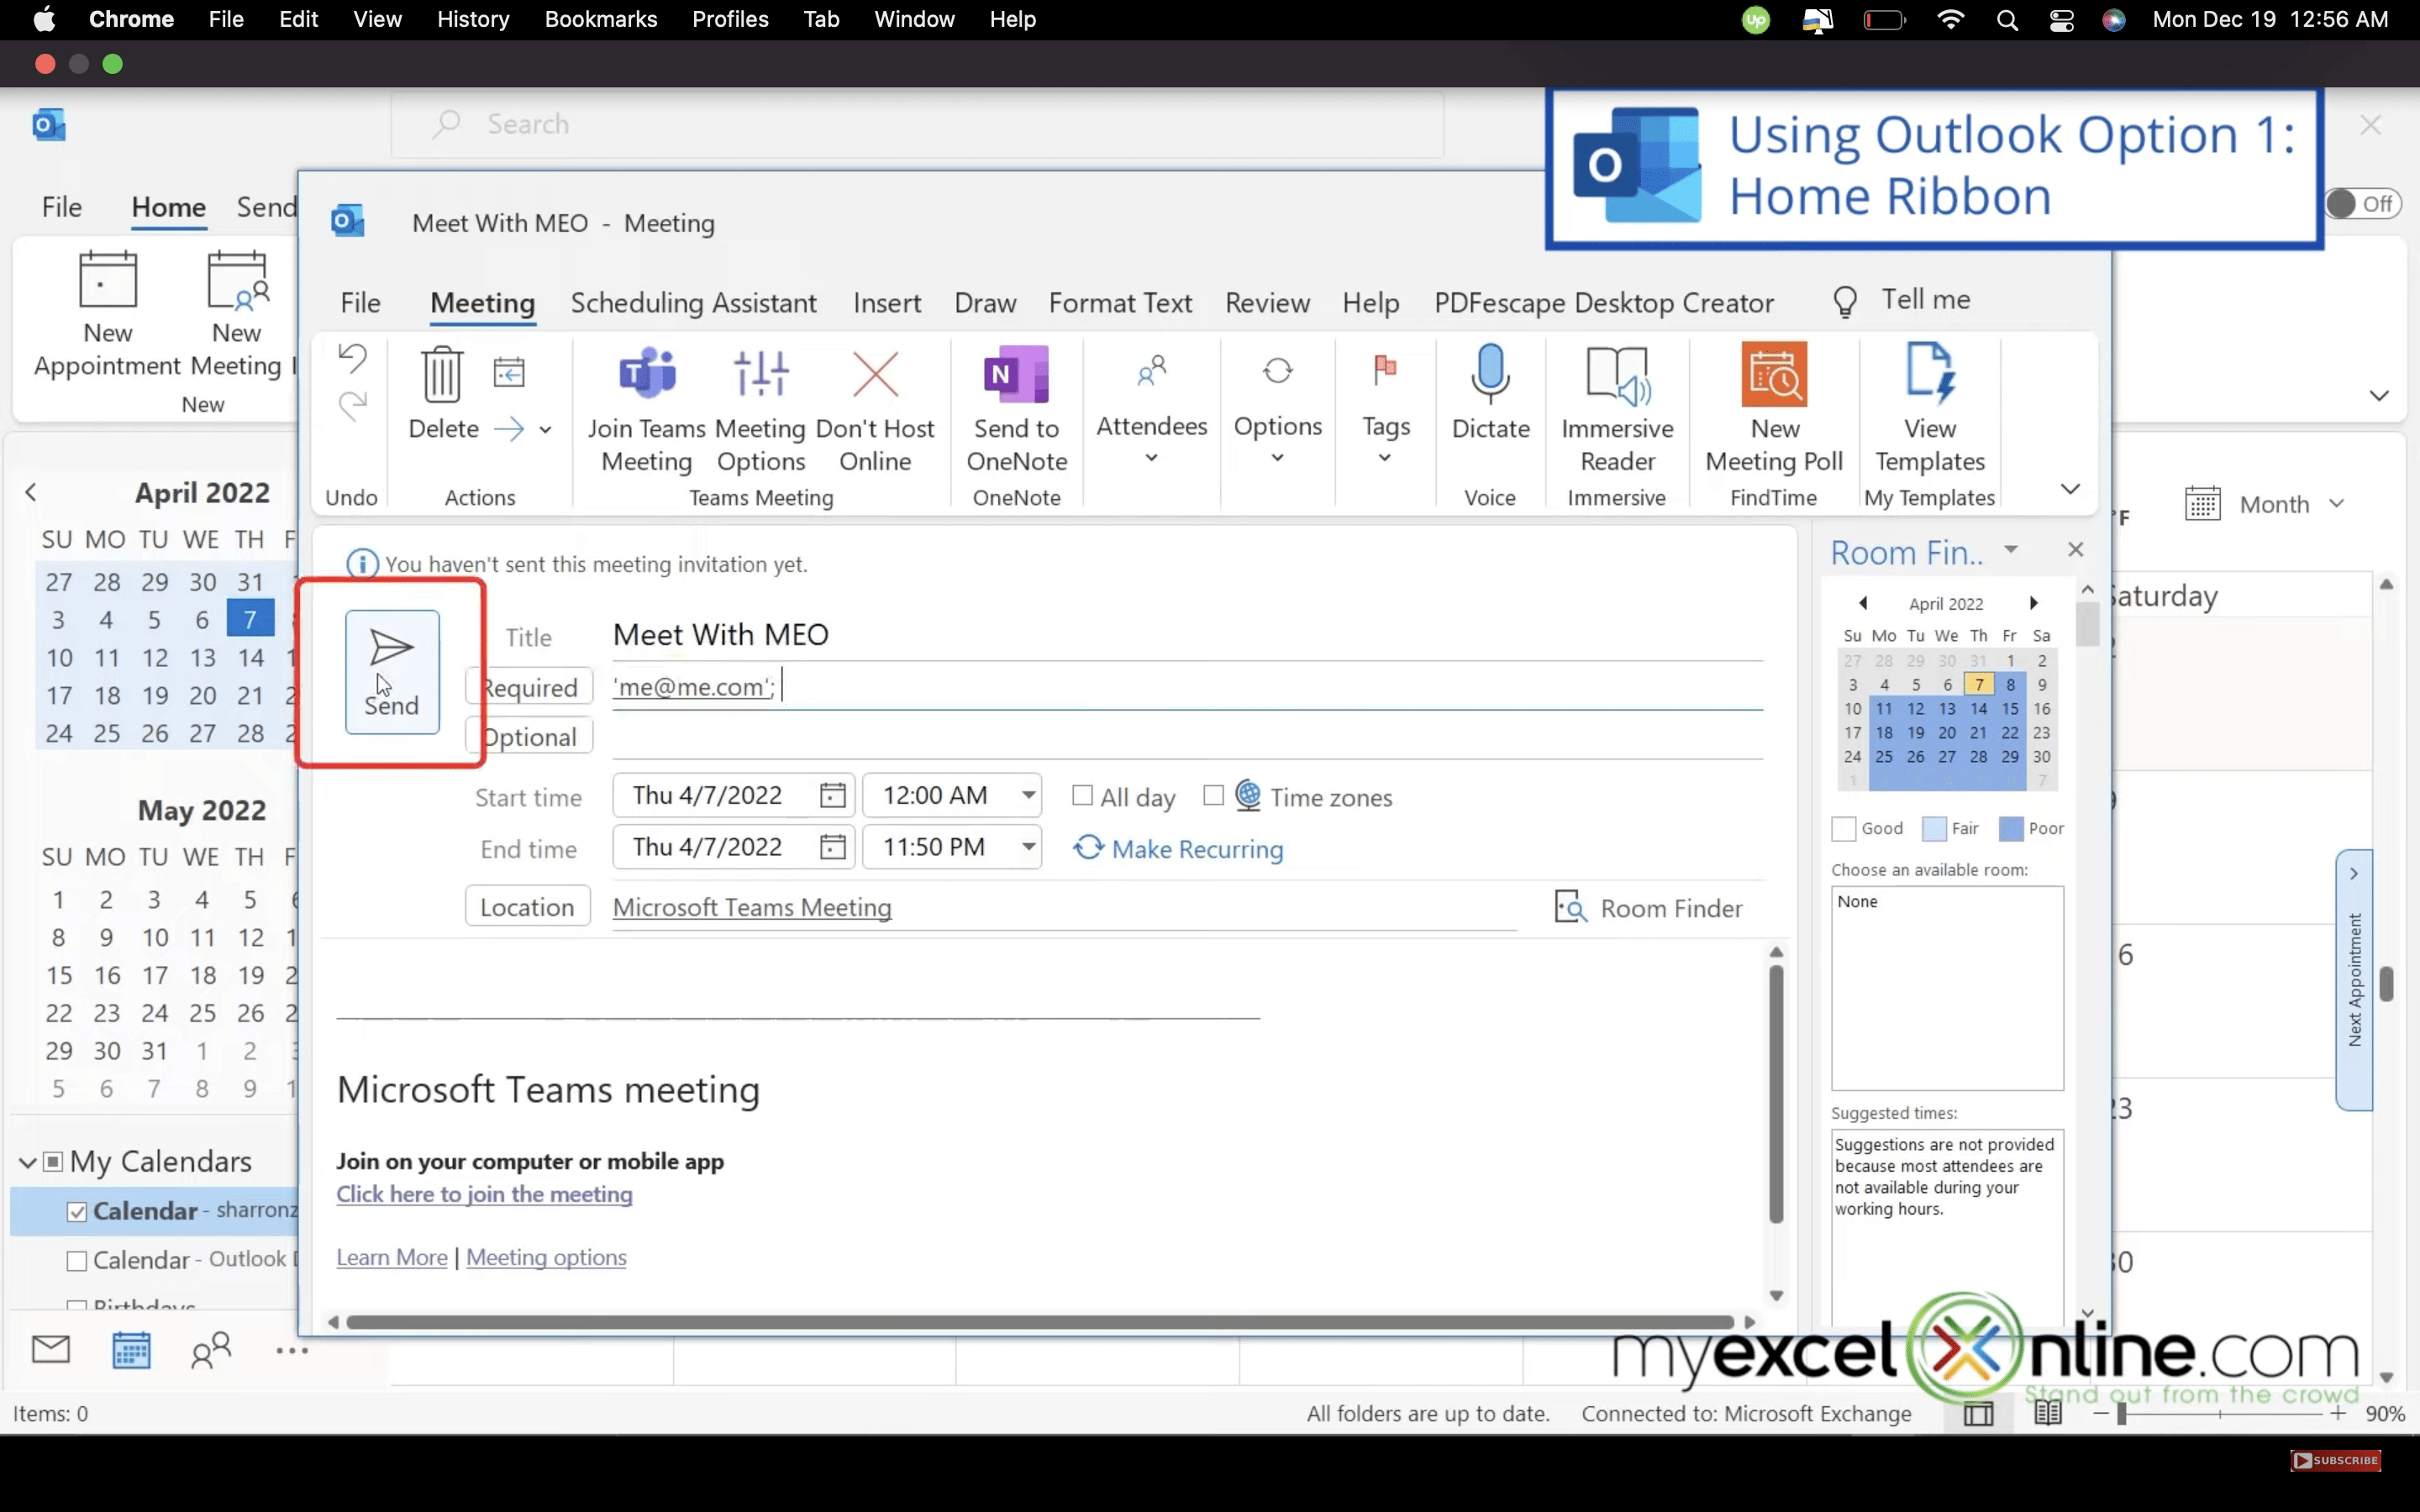
Task: Click the Tell me lightbulb field
Action: coord(1901,300)
